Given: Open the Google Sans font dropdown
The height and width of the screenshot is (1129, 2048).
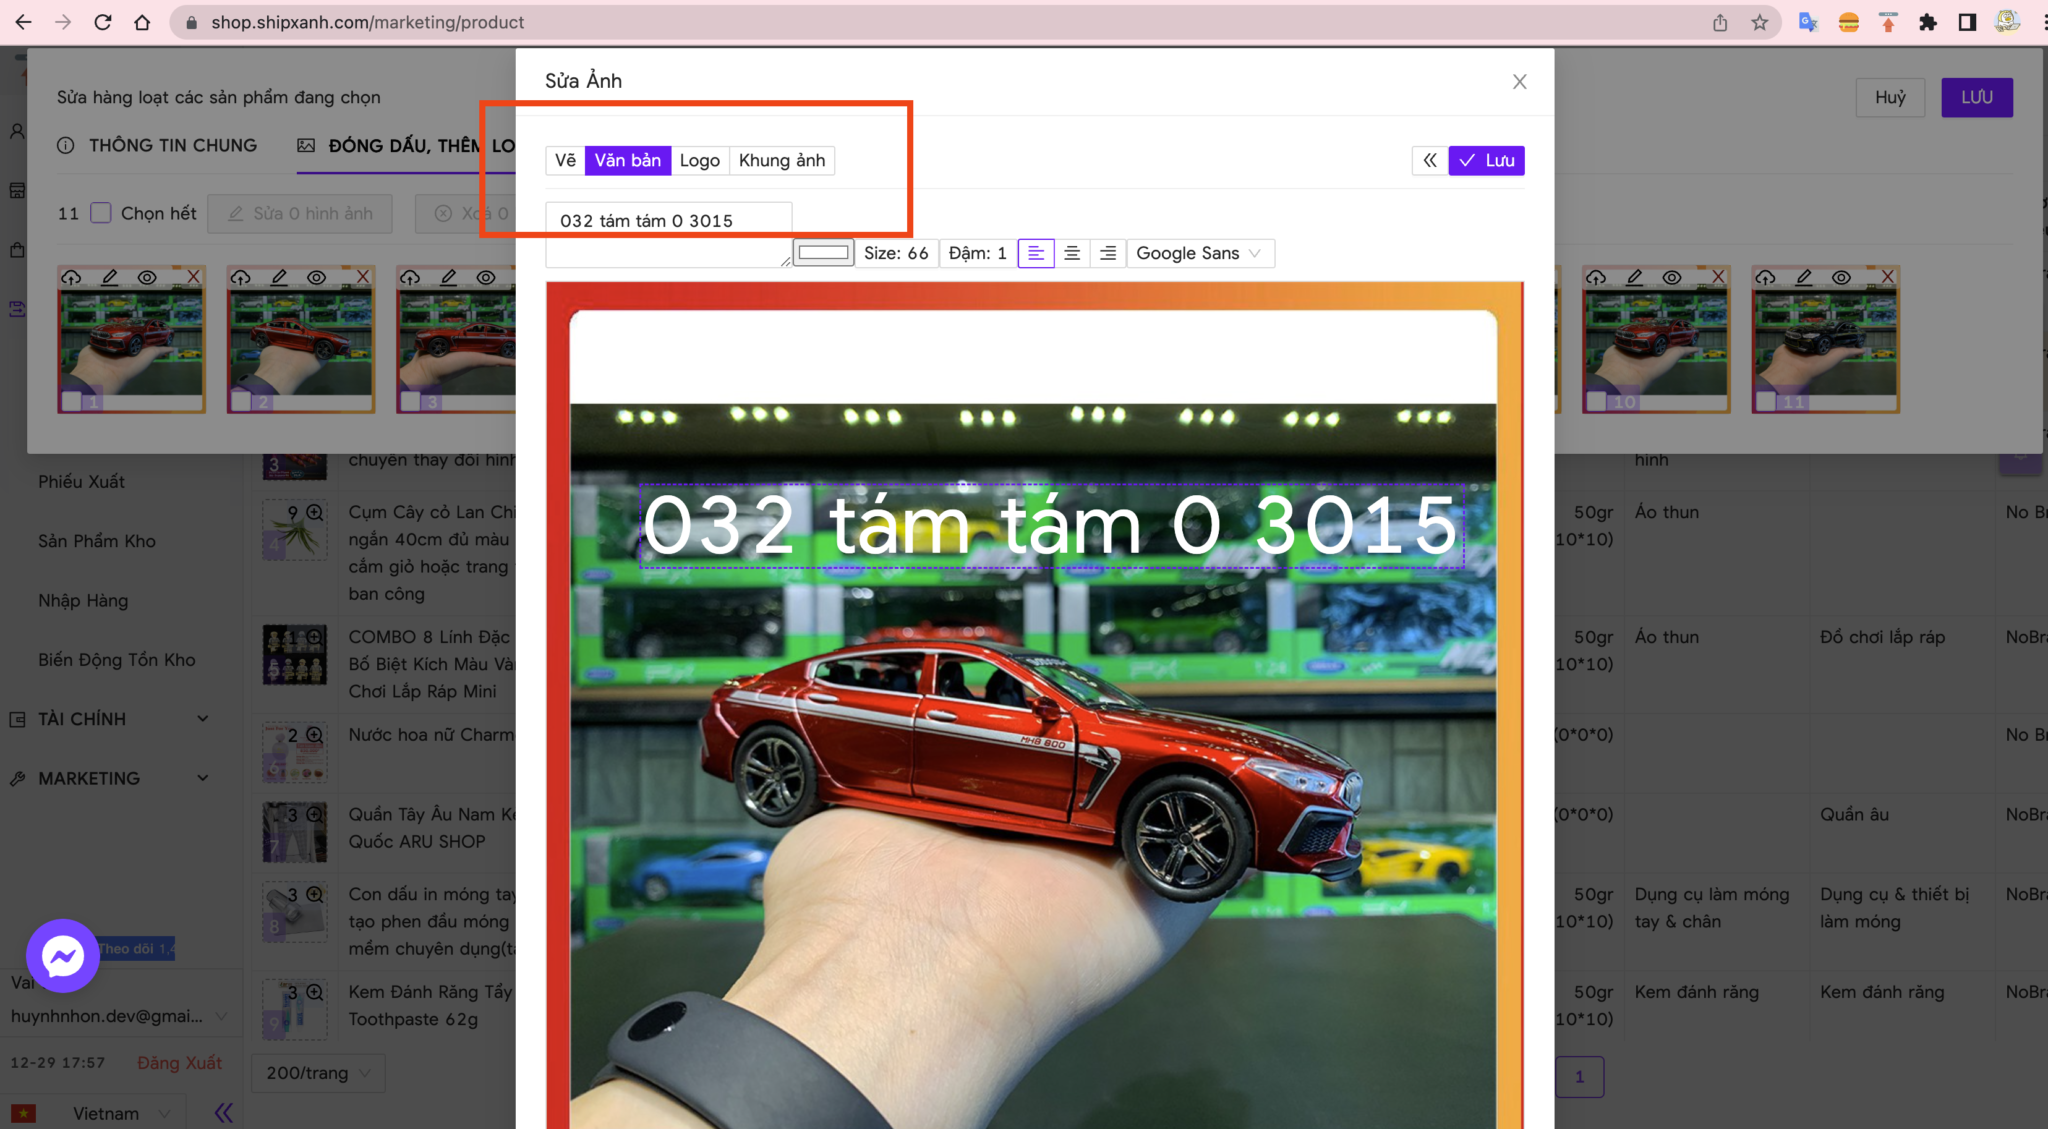Looking at the screenshot, I should click(1199, 253).
